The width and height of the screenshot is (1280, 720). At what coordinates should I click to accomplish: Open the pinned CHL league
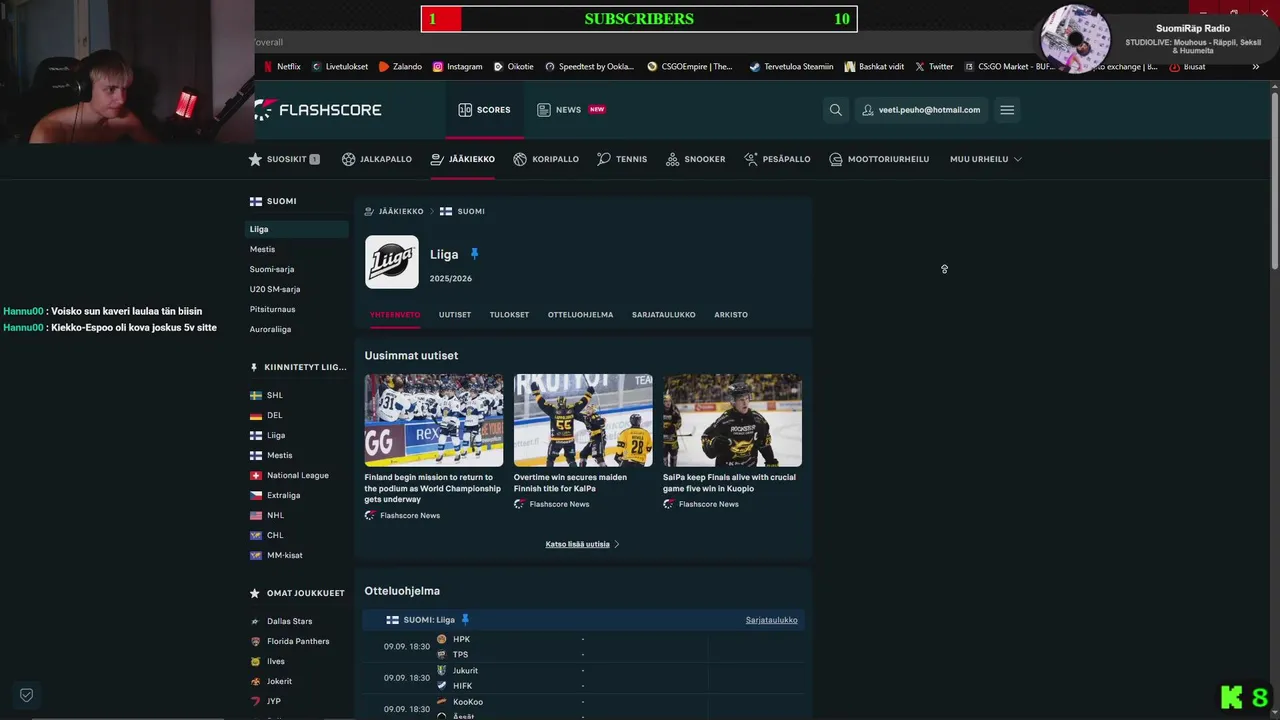coord(275,535)
